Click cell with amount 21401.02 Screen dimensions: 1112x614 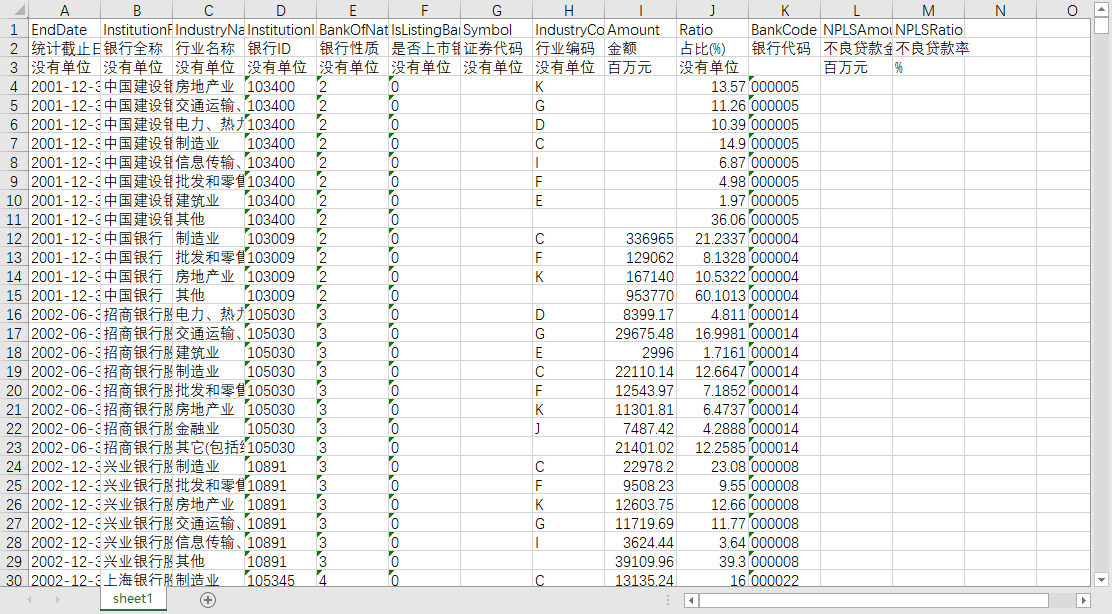640,448
